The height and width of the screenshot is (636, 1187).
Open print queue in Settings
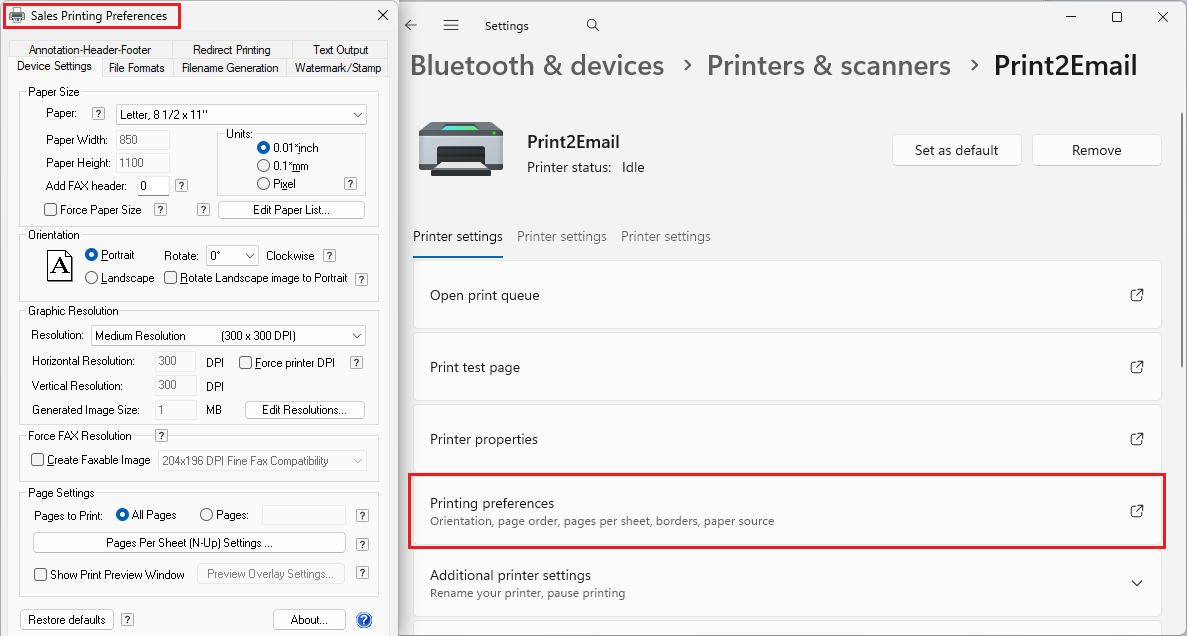click(x=787, y=295)
